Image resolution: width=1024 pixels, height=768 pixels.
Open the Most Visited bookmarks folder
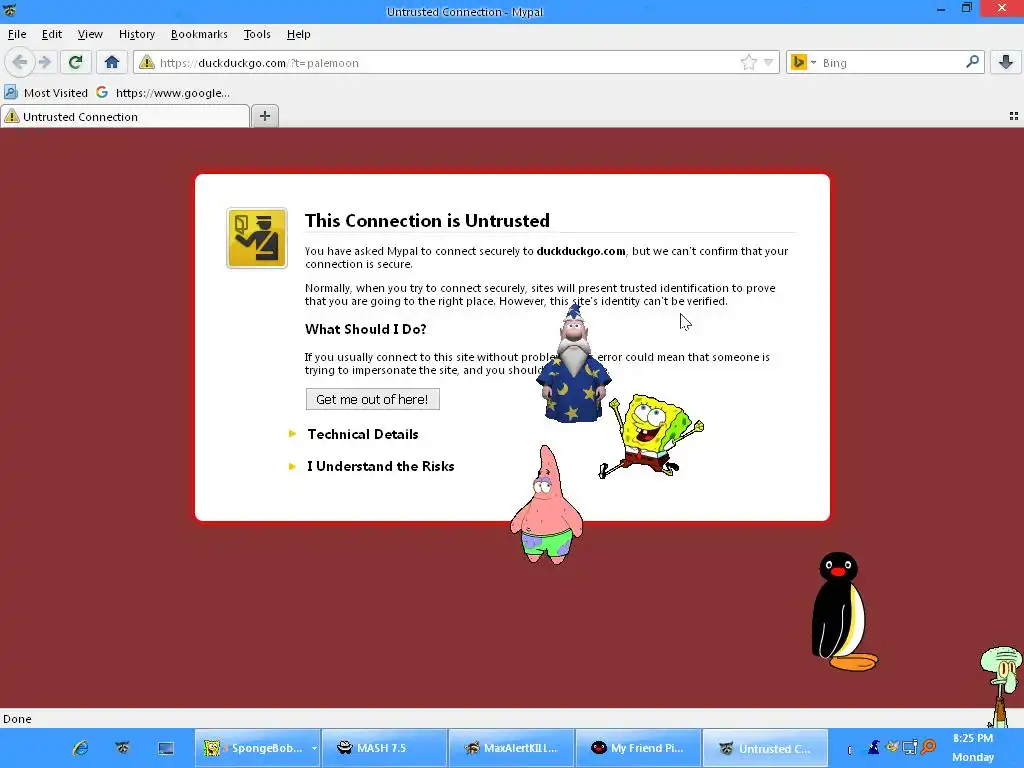click(x=46, y=93)
